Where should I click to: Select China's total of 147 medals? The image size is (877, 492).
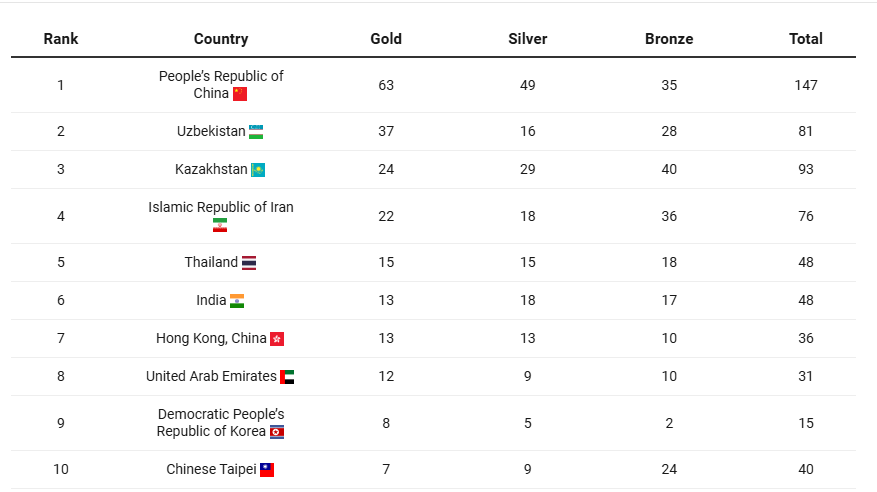(x=806, y=85)
